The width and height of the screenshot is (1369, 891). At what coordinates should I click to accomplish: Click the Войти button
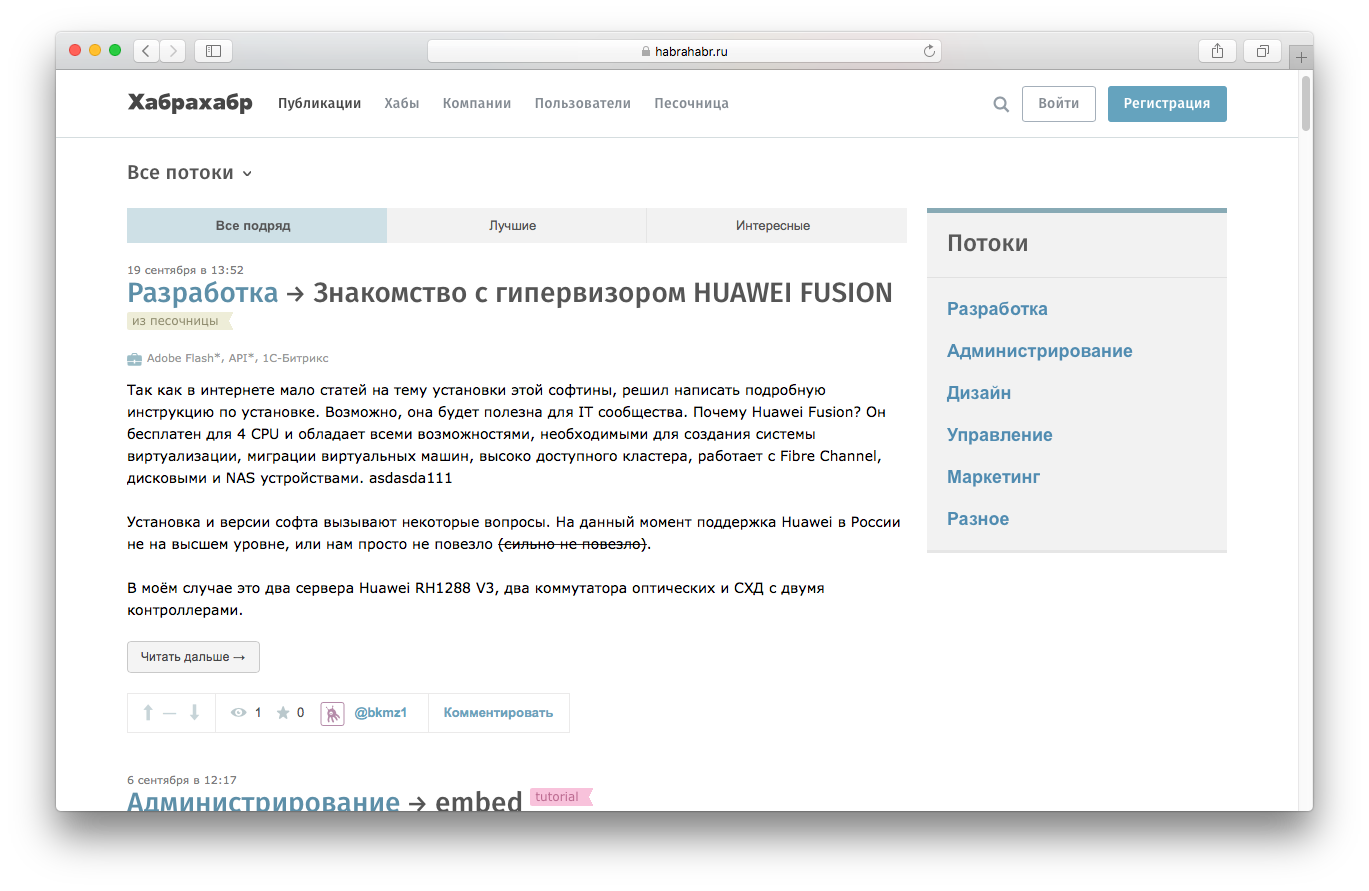1058,104
